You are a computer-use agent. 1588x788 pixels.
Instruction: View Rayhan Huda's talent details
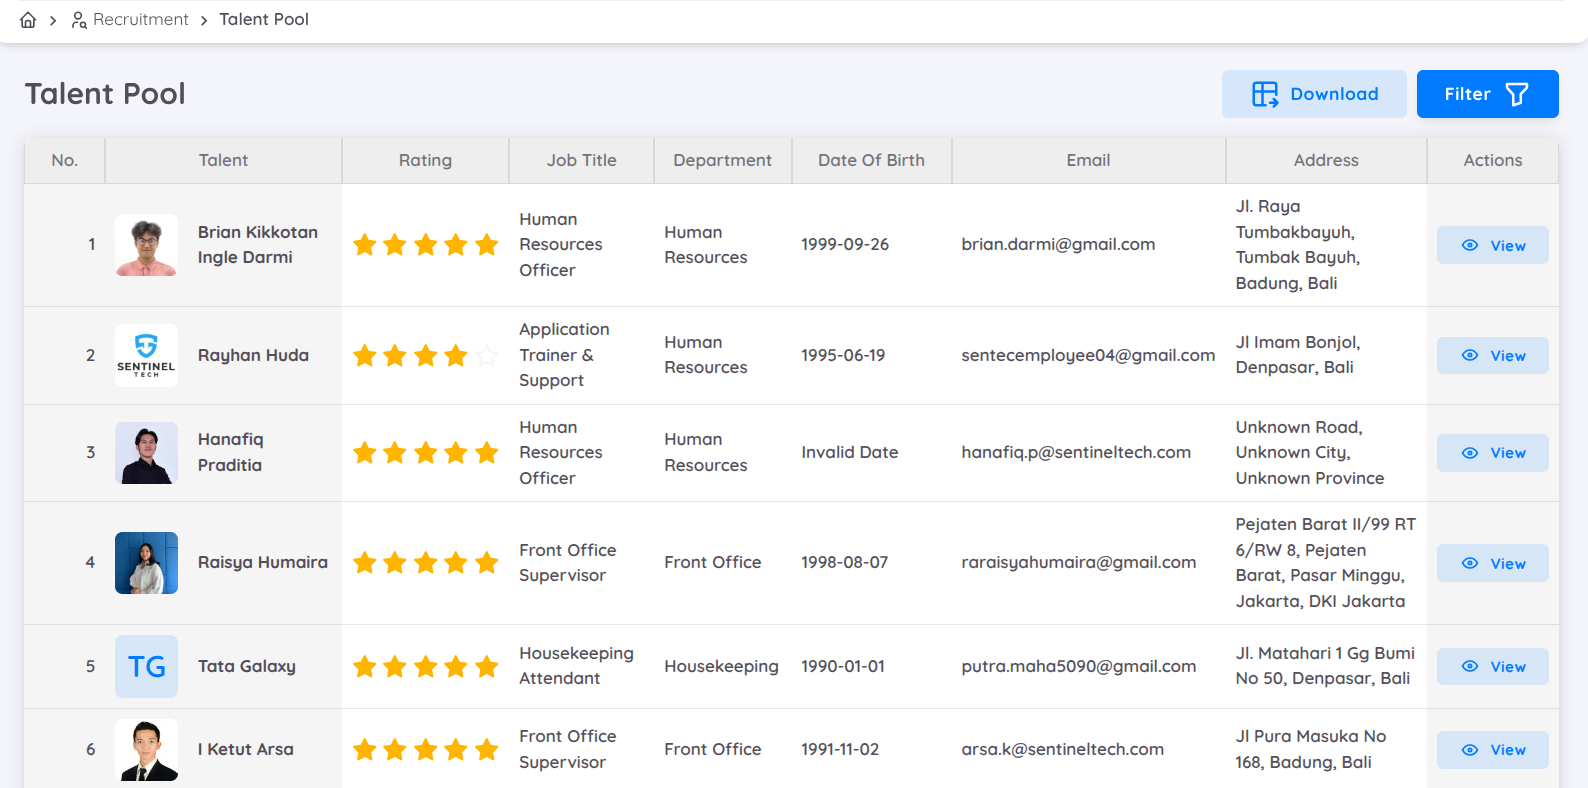pyautogui.click(x=1492, y=356)
